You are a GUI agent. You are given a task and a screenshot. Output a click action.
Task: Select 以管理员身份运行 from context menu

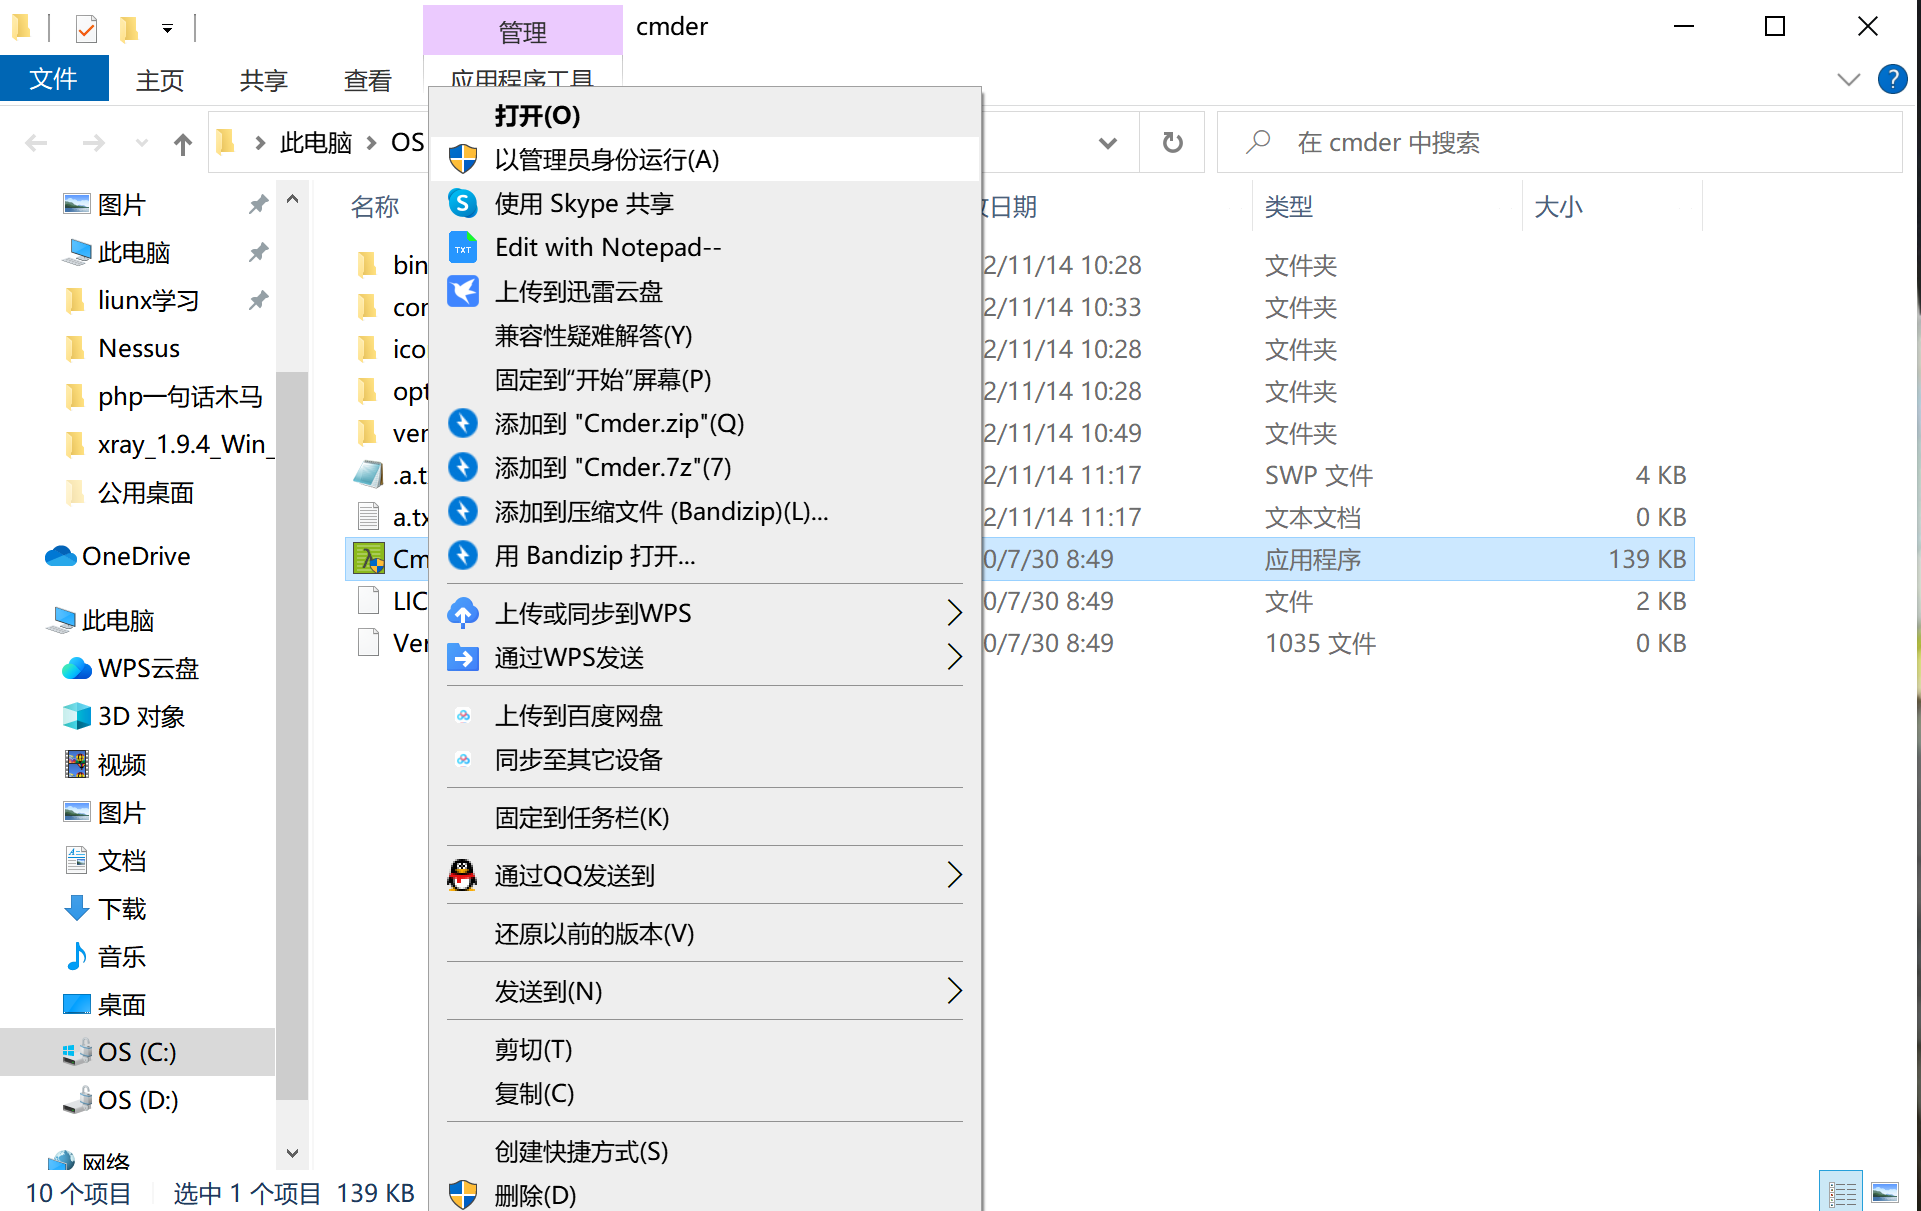(x=606, y=160)
